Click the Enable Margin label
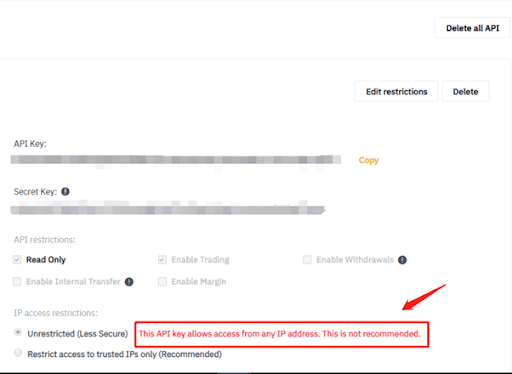Image resolution: width=512 pixels, height=374 pixels. [199, 282]
